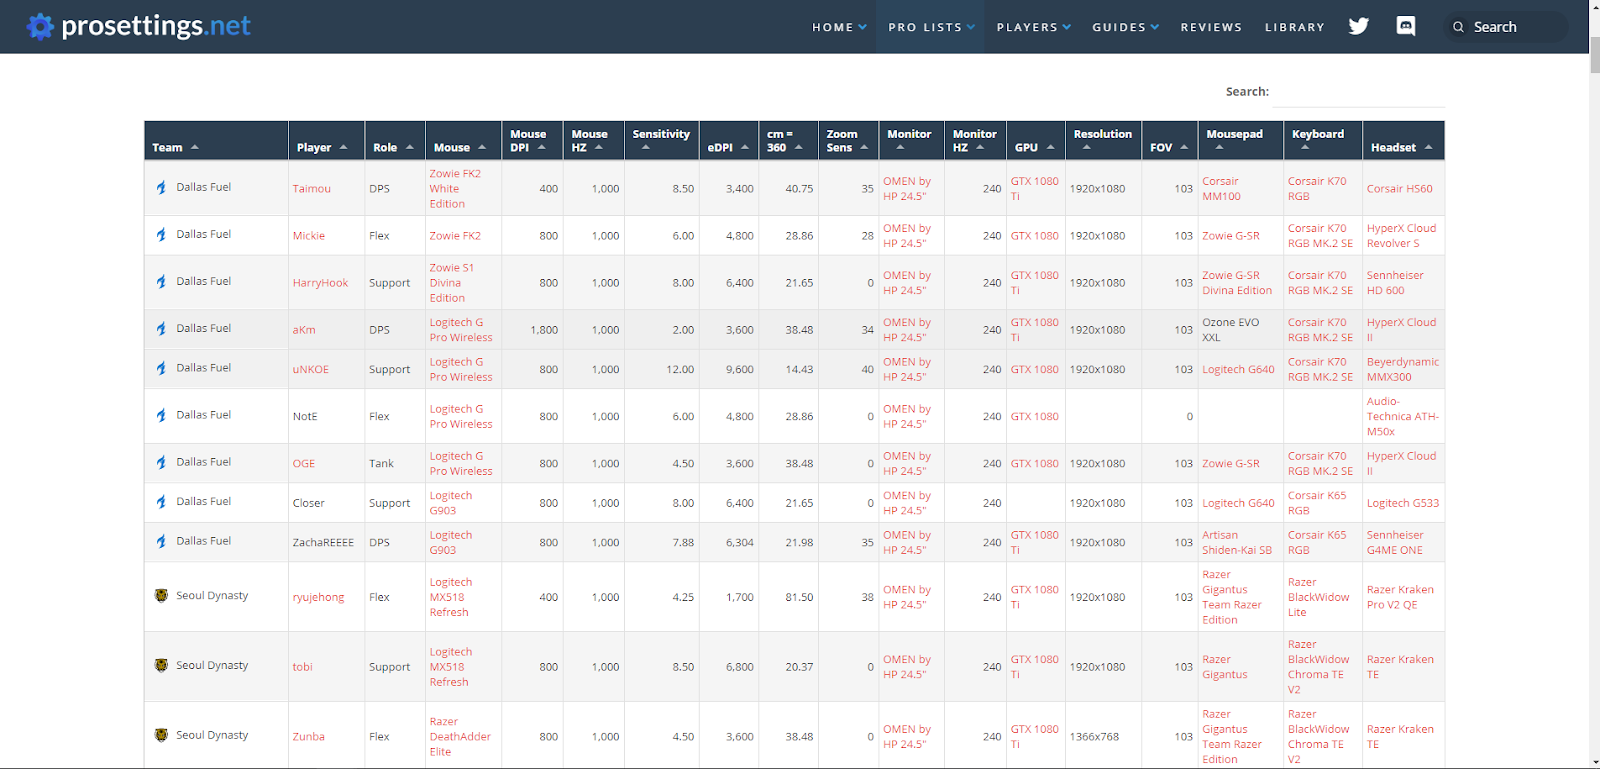This screenshot has width=1600, height=769.
Task: Click Dallas Fuel logo in aKm row
Action: coord(161,328)
